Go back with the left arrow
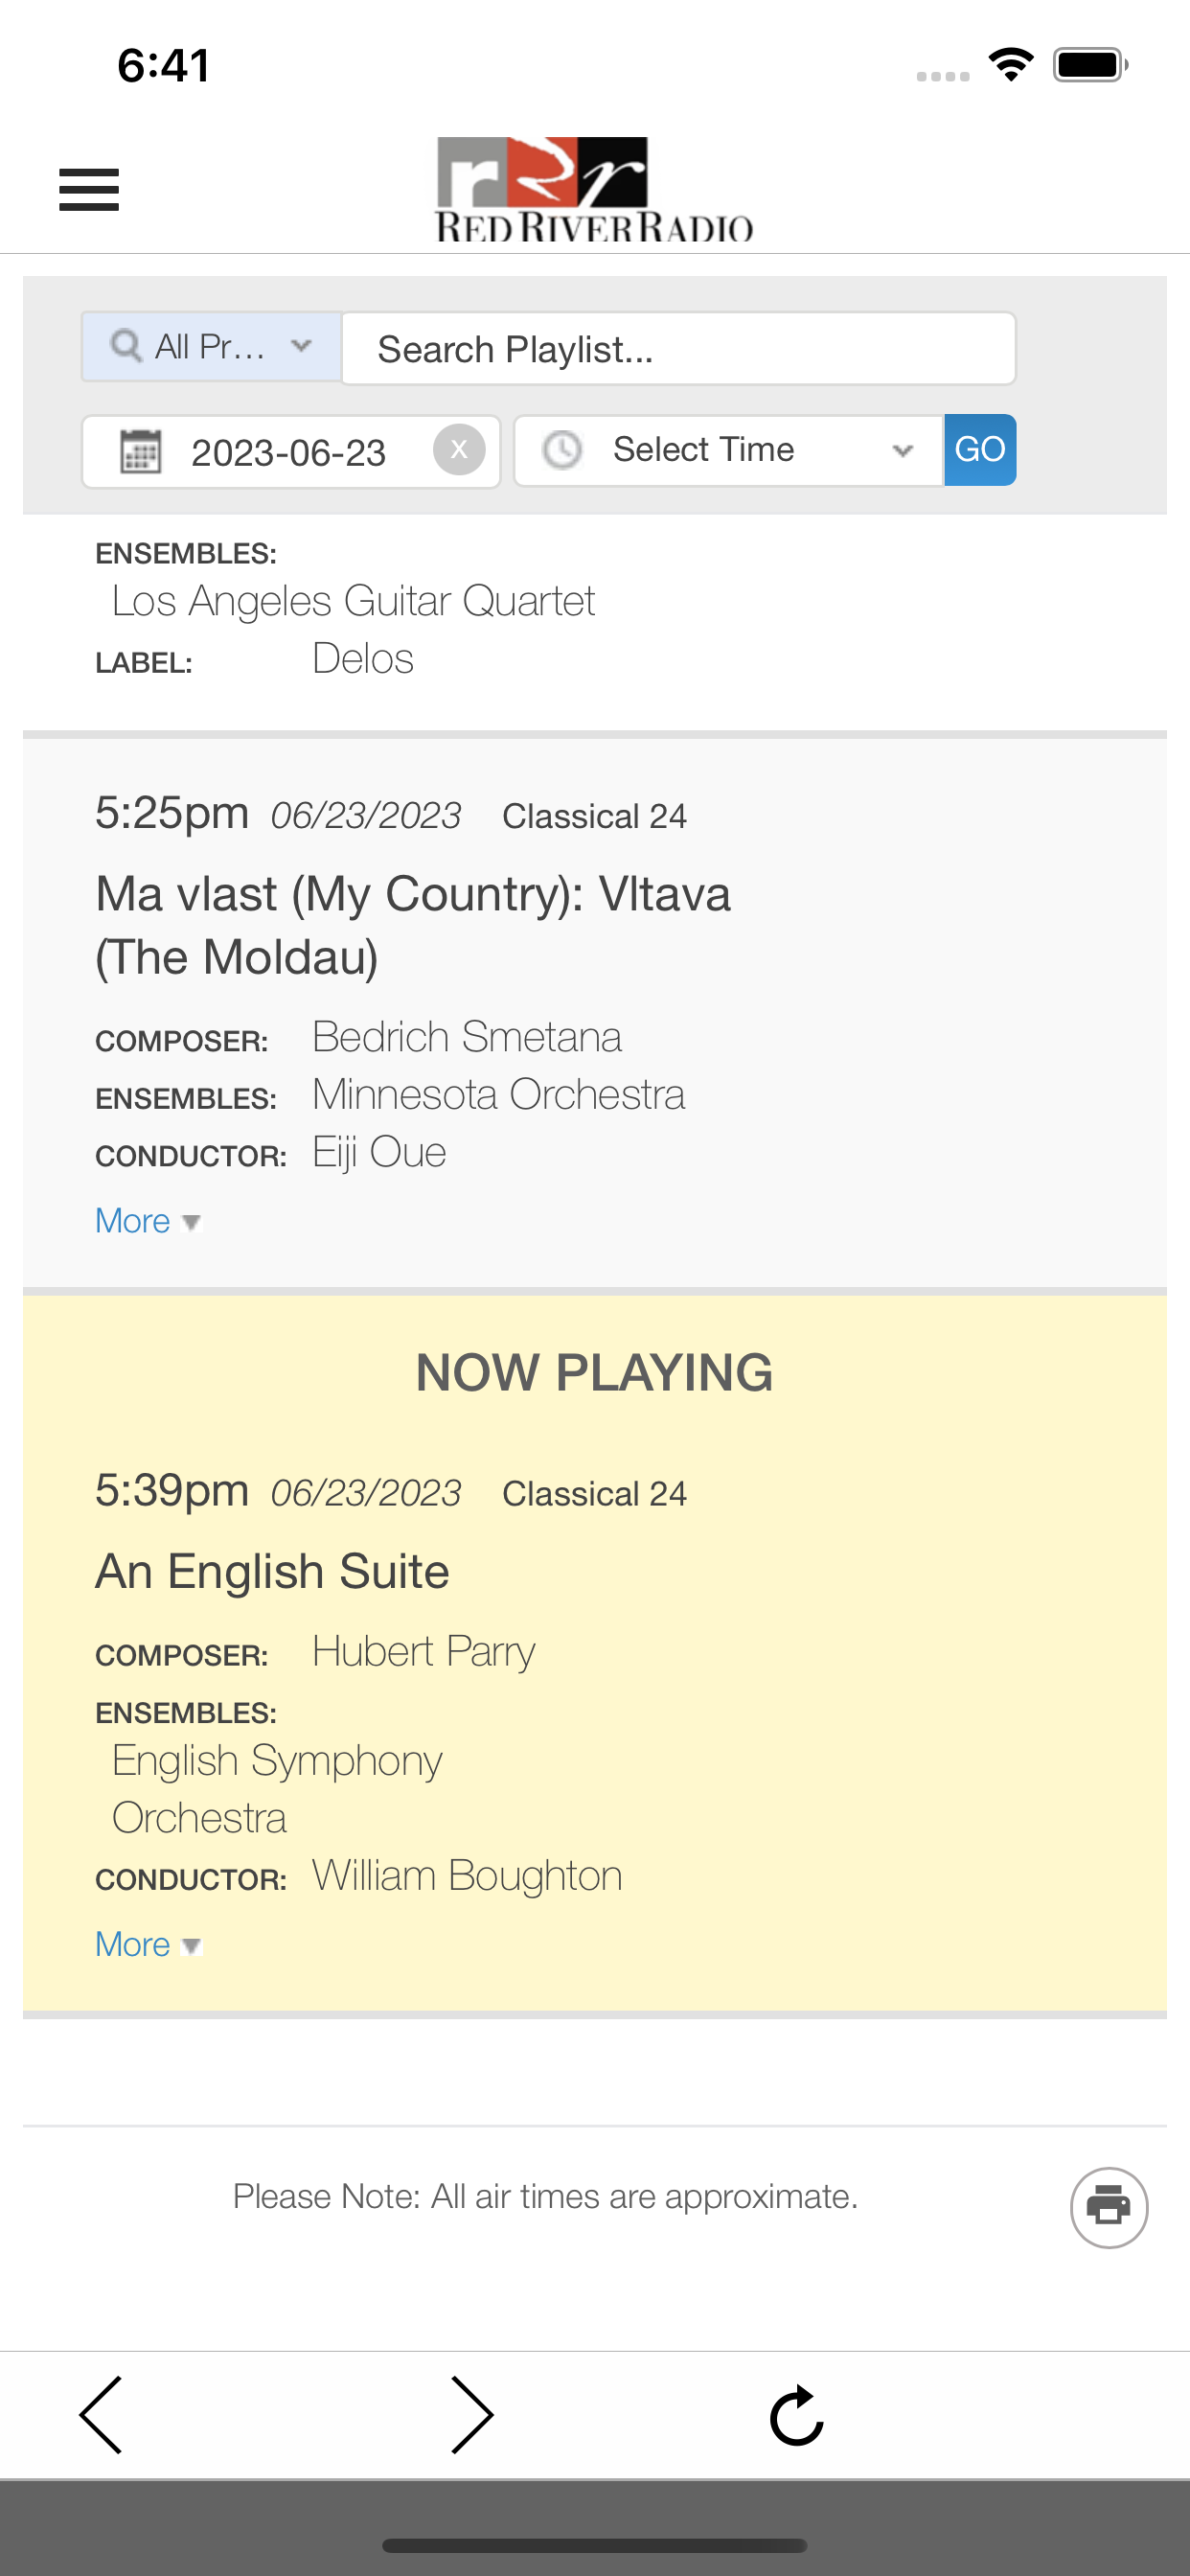The height and width of the screenshot is (2576, 1190). click(101, 2415)
